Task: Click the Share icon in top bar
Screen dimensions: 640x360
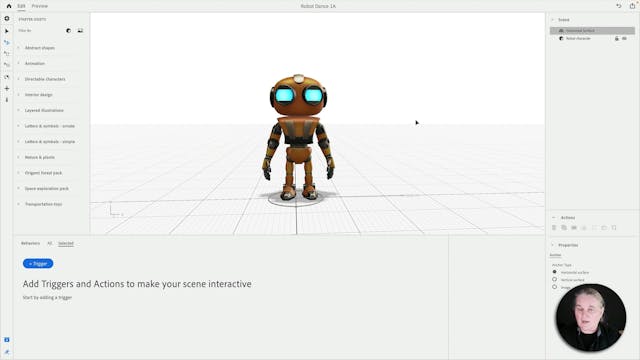Action: pos(632,6)
